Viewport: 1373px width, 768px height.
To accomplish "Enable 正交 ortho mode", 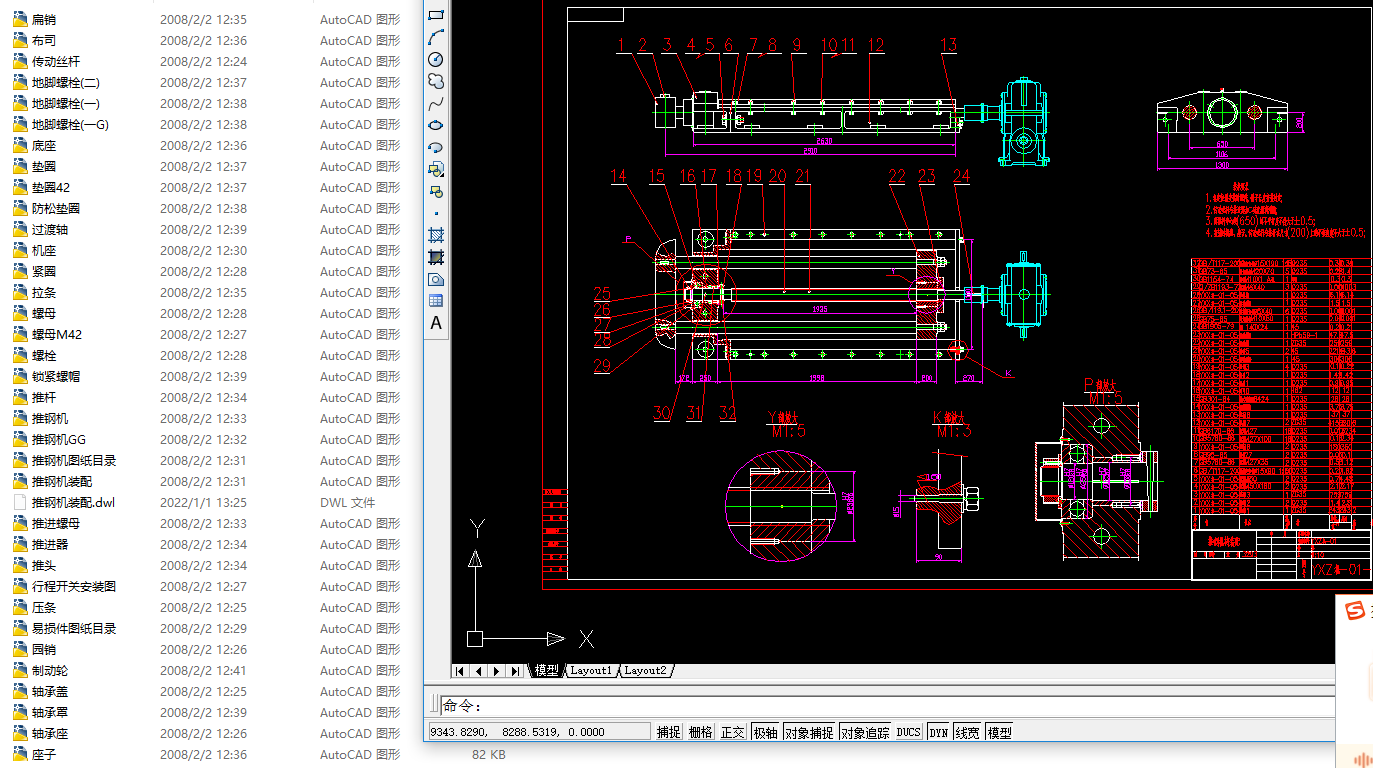I will [x=733, y=732].
